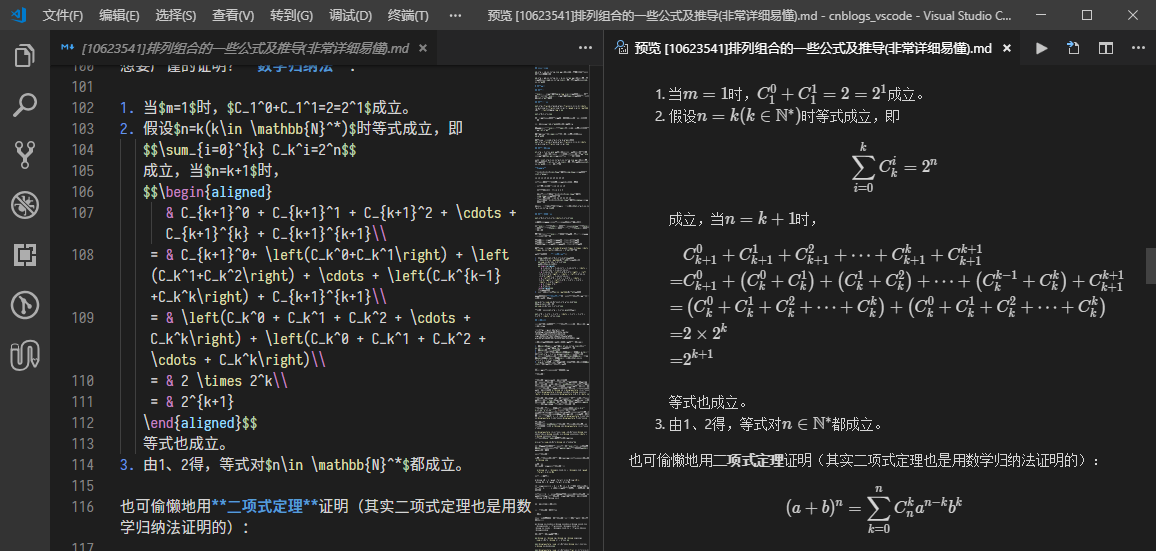Click preview item 2 假设n=k line
Screen dimensions: 1156x551
click(778, 116)
